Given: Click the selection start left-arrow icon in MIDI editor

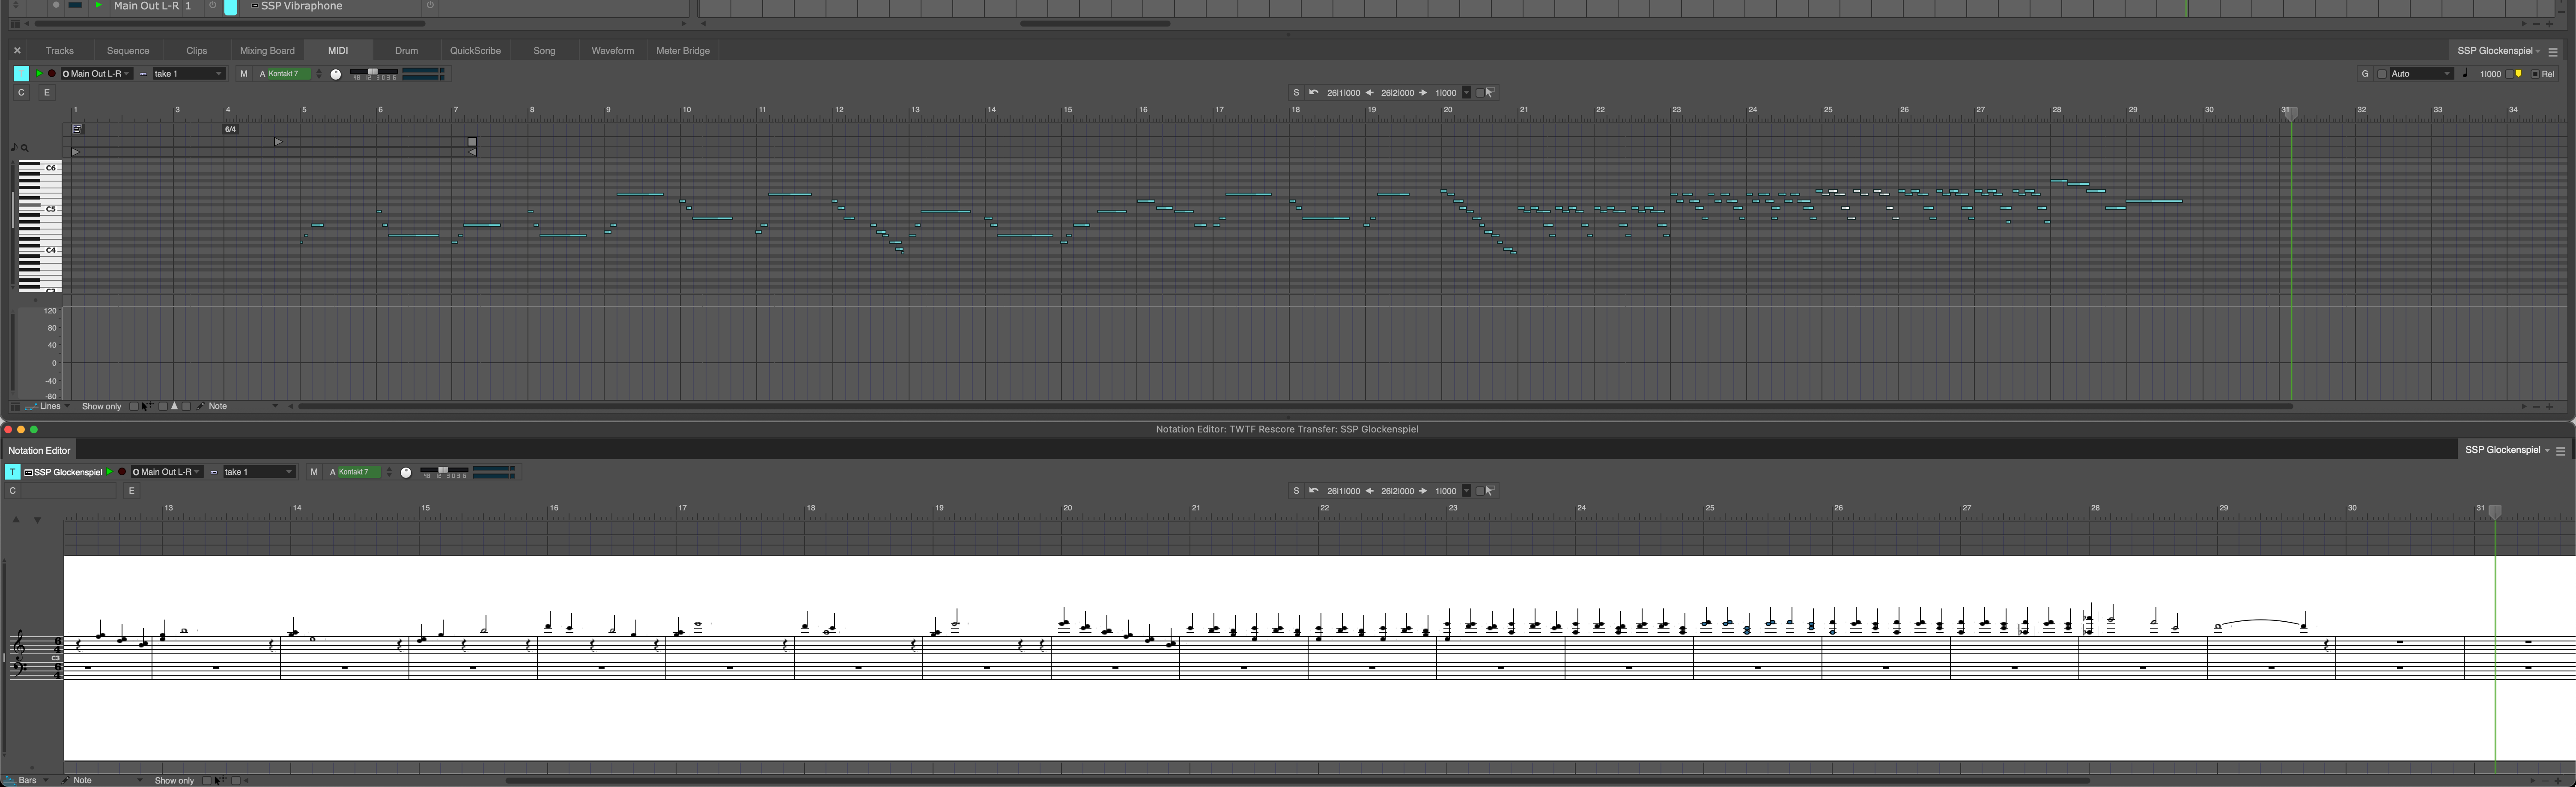Looking at the screenshot, I should click(1370, 93).
